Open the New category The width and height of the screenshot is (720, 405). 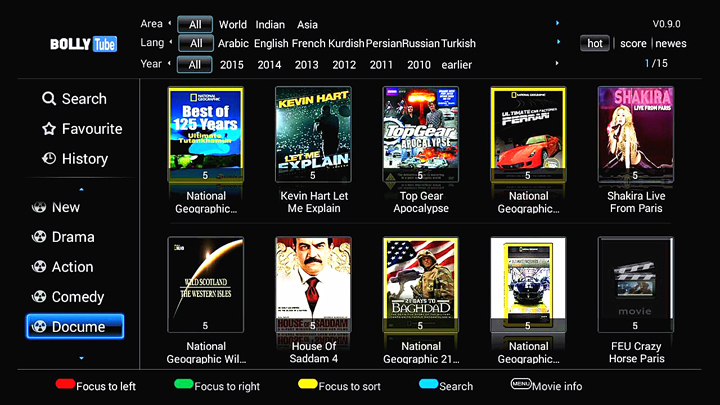pyautogui.click(x=66, y=207)
